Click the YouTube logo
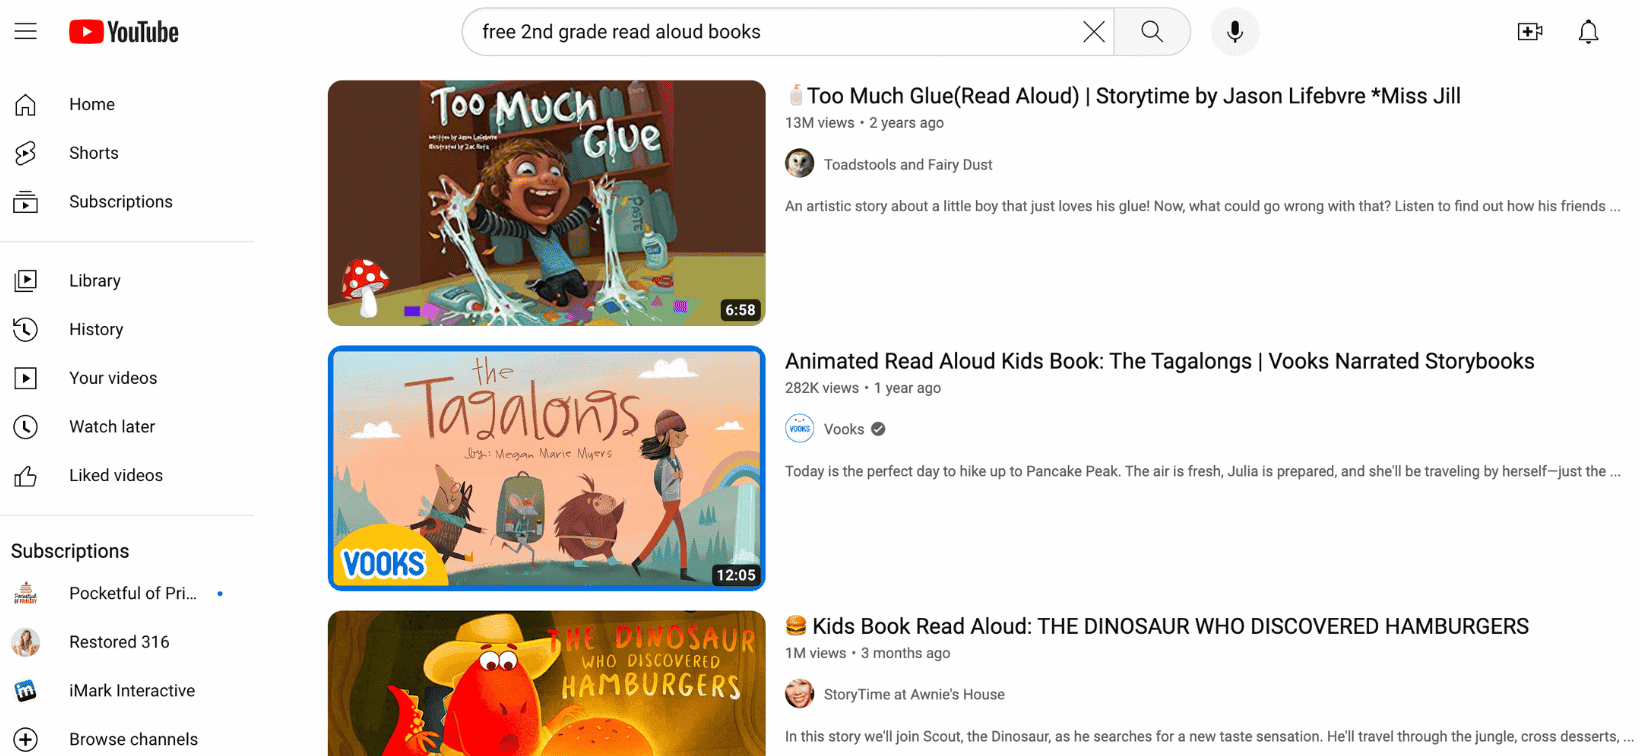 [x=124, y=32]
